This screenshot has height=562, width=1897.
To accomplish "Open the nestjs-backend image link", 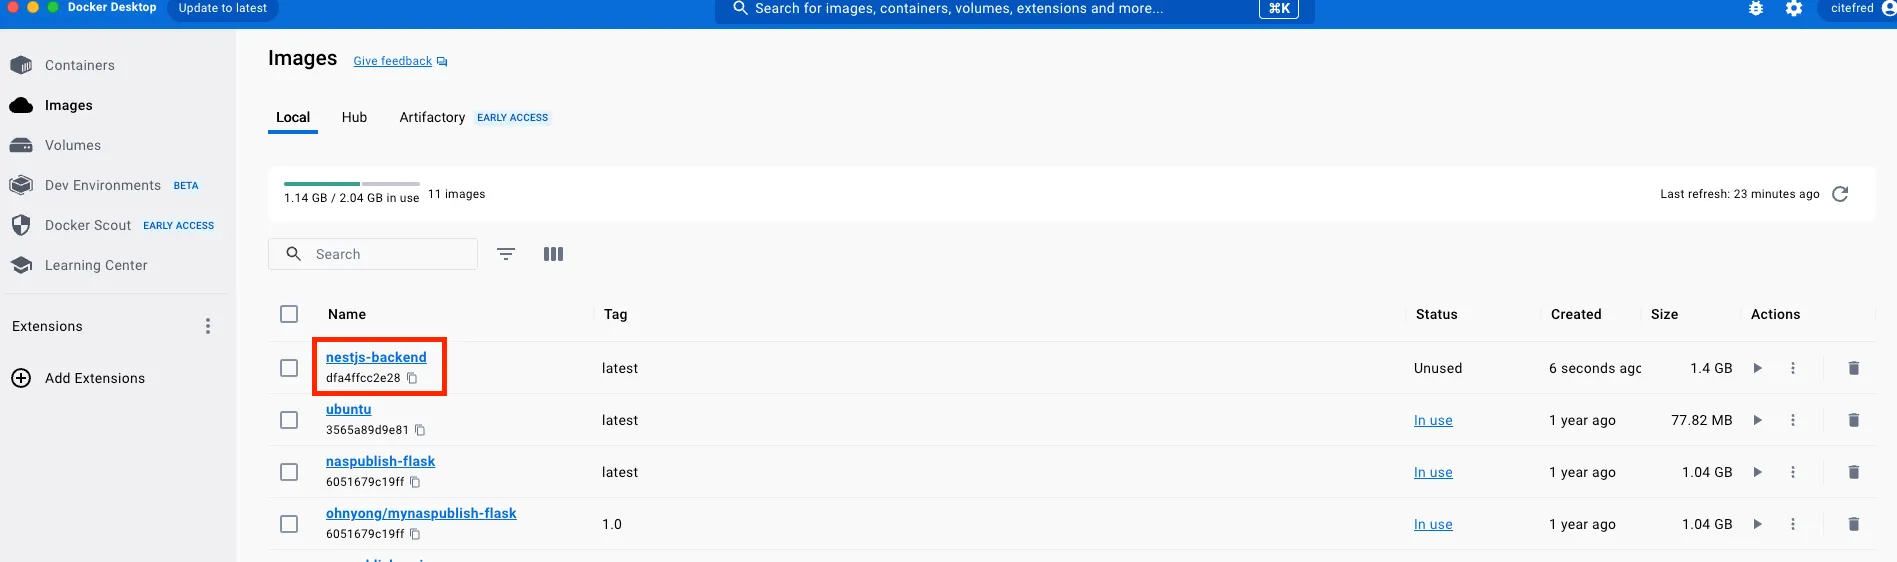I will tap(376, 357).
